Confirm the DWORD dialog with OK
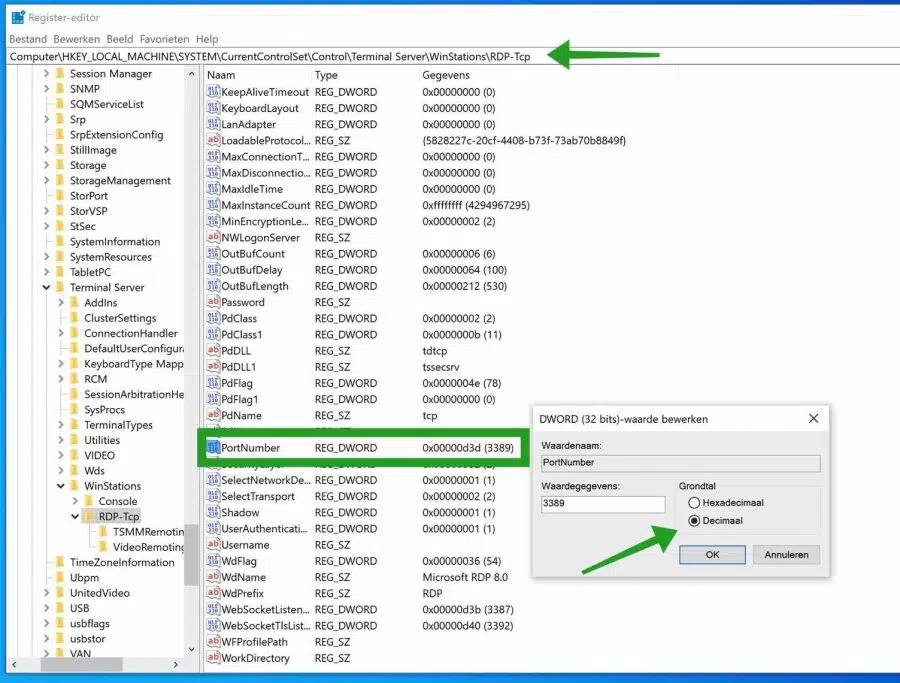900x683 pixels. point(712,554)
